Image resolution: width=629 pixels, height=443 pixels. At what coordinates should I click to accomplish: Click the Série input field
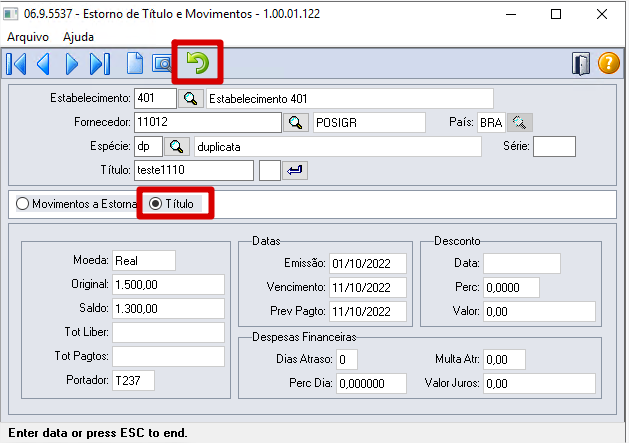click(x=554, y=146)
